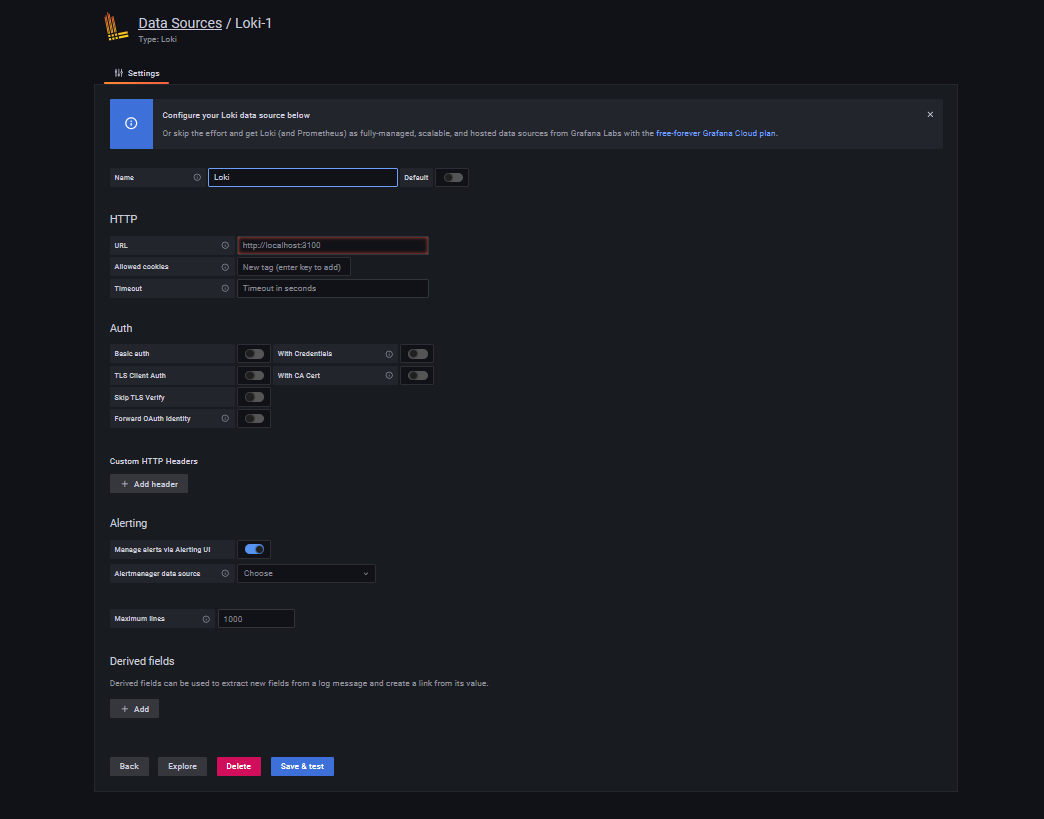The image size is (1044, 819).
Task: Click the Loki logo icon
Action: (x=117, y=28)
